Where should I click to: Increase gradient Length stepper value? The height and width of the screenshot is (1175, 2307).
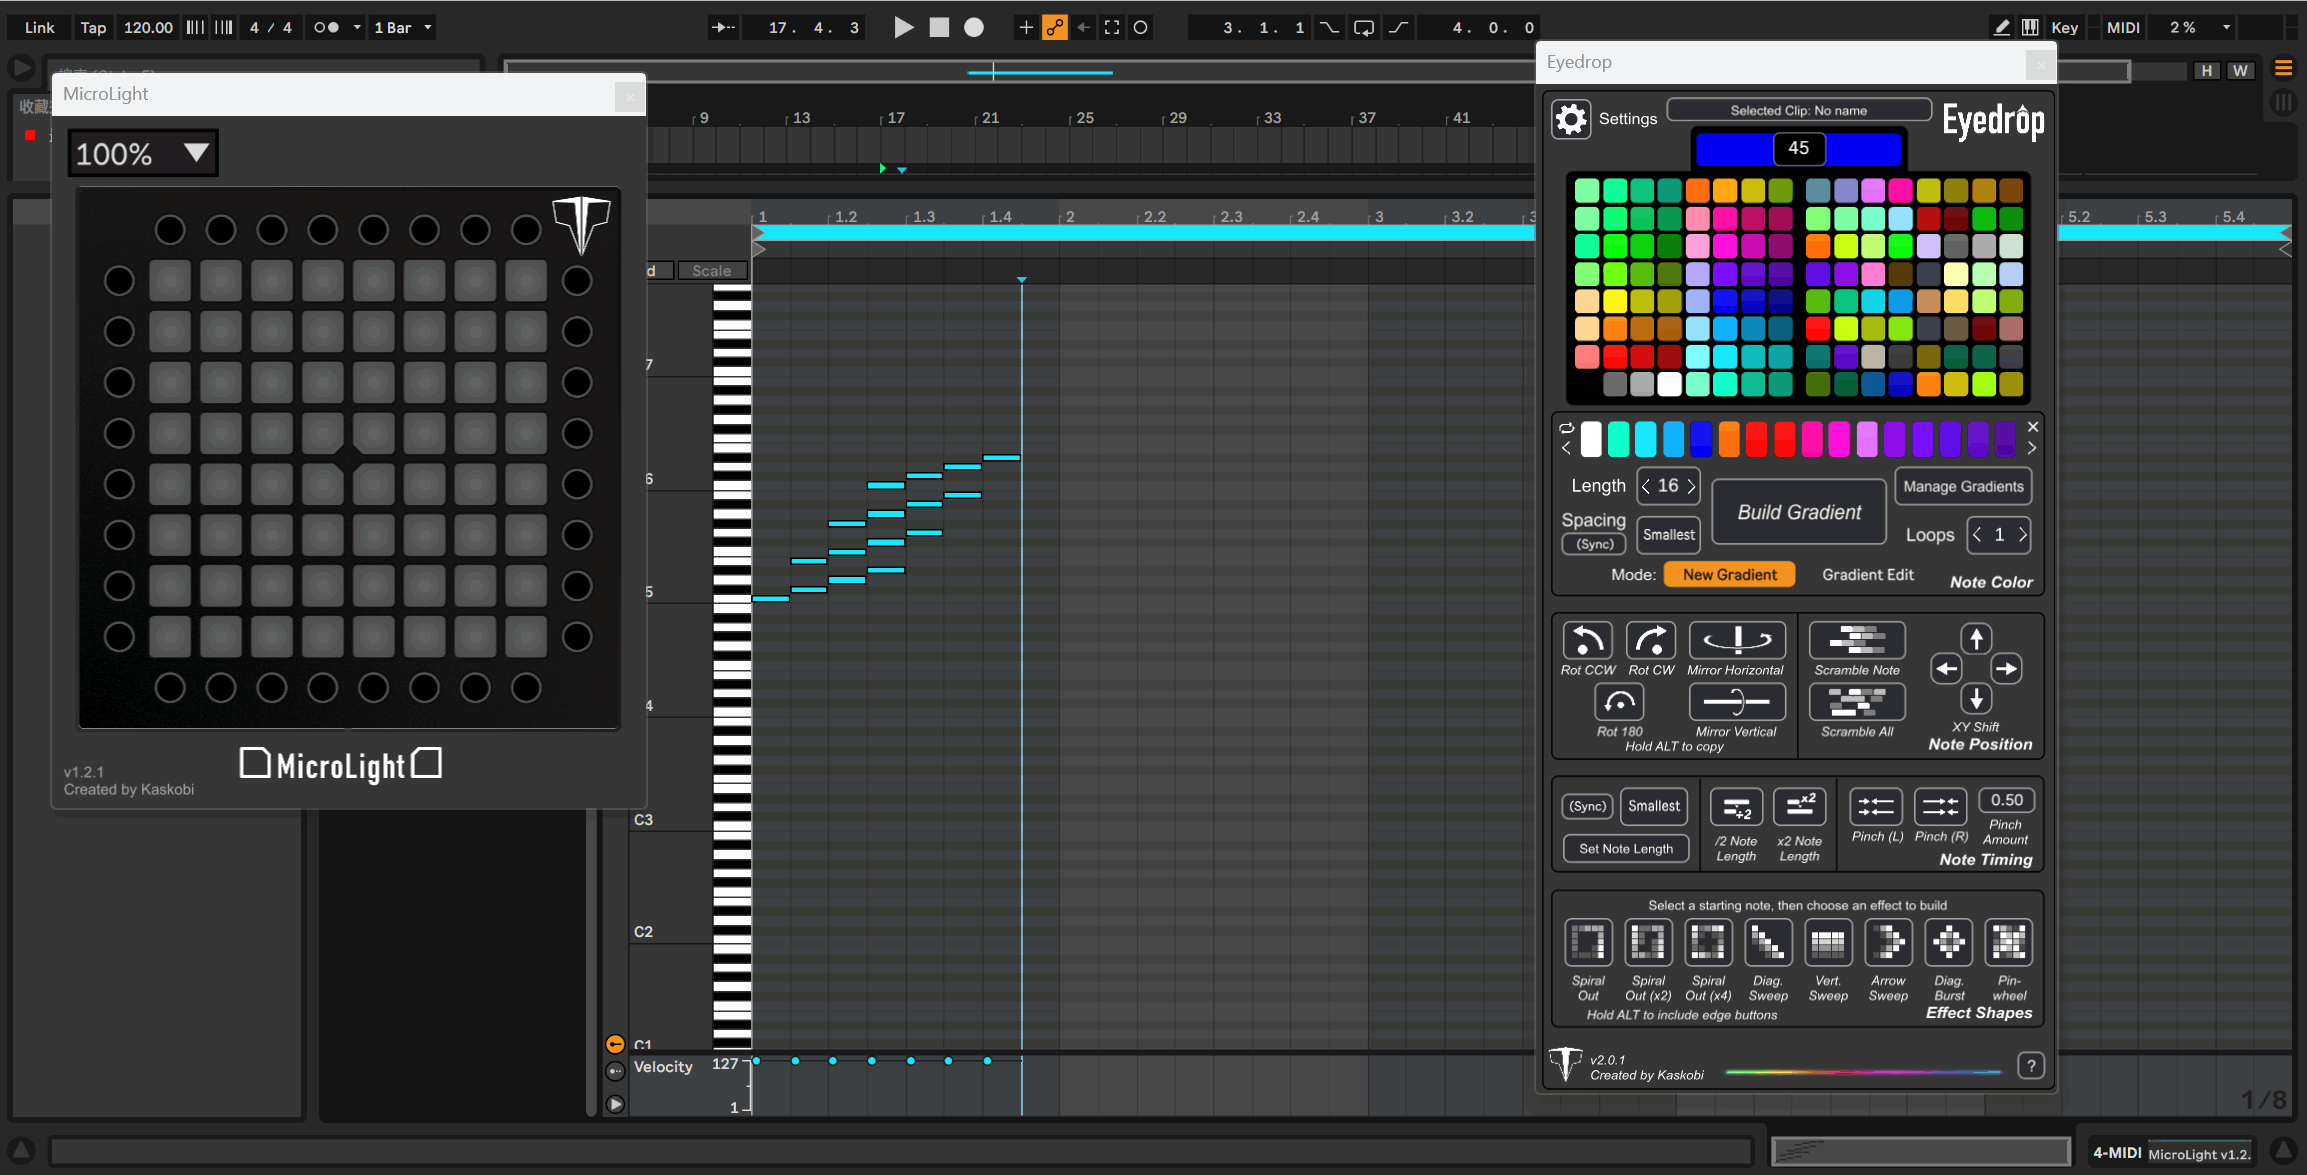(x=1691, y=487)
